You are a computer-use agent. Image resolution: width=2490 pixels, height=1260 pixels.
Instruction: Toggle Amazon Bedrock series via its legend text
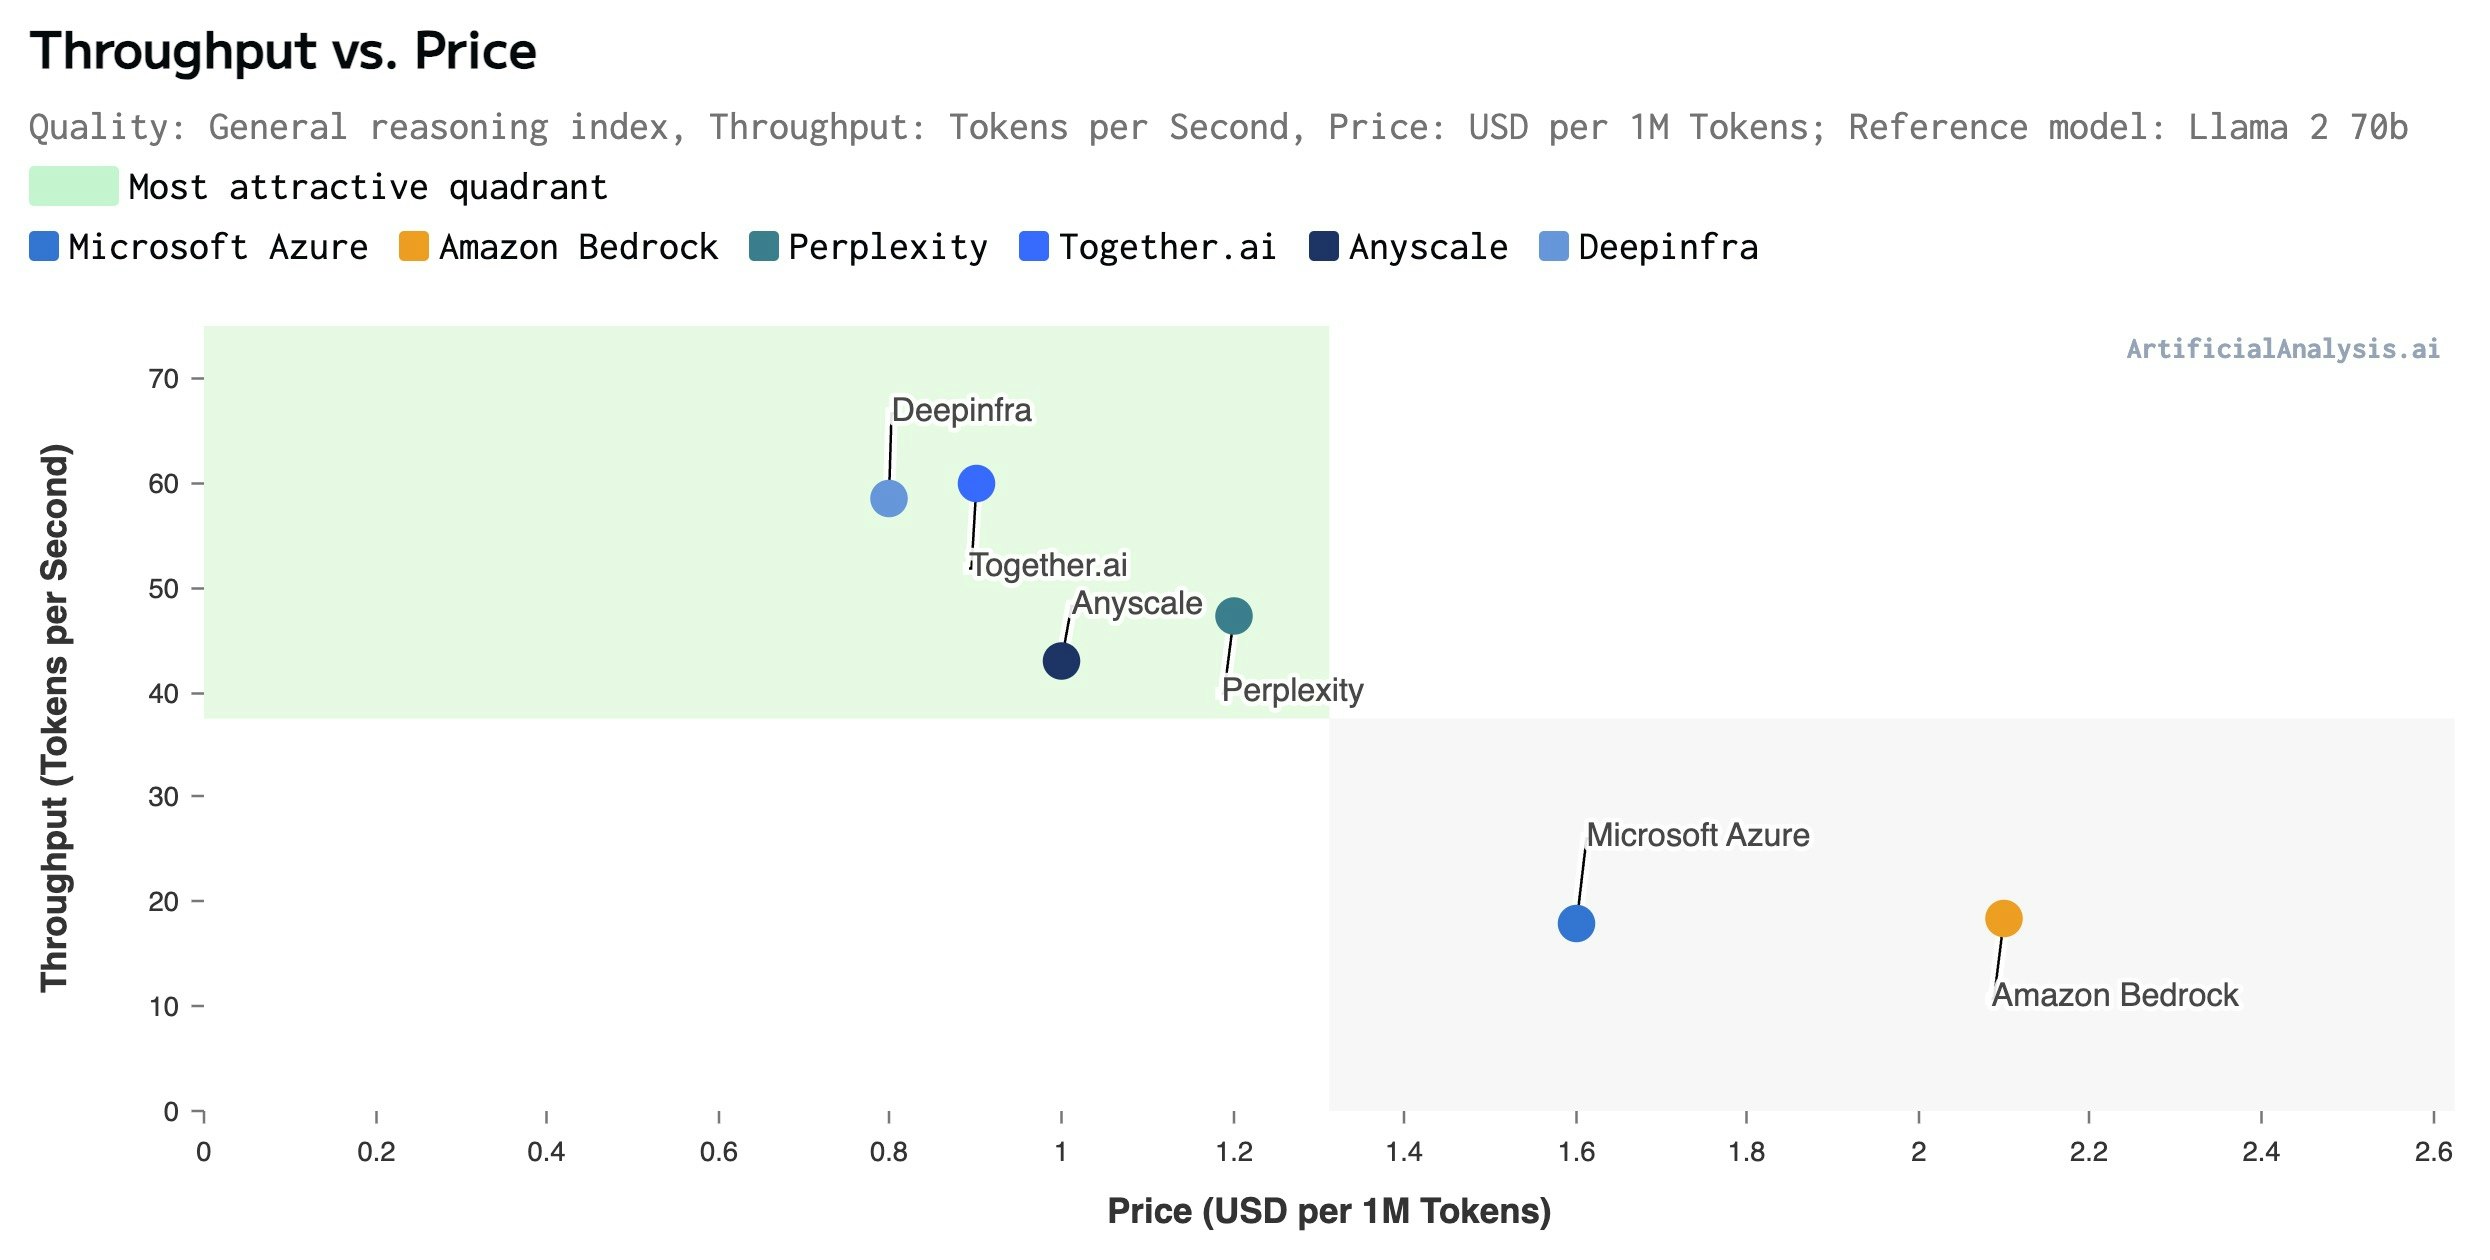[578, 247]
